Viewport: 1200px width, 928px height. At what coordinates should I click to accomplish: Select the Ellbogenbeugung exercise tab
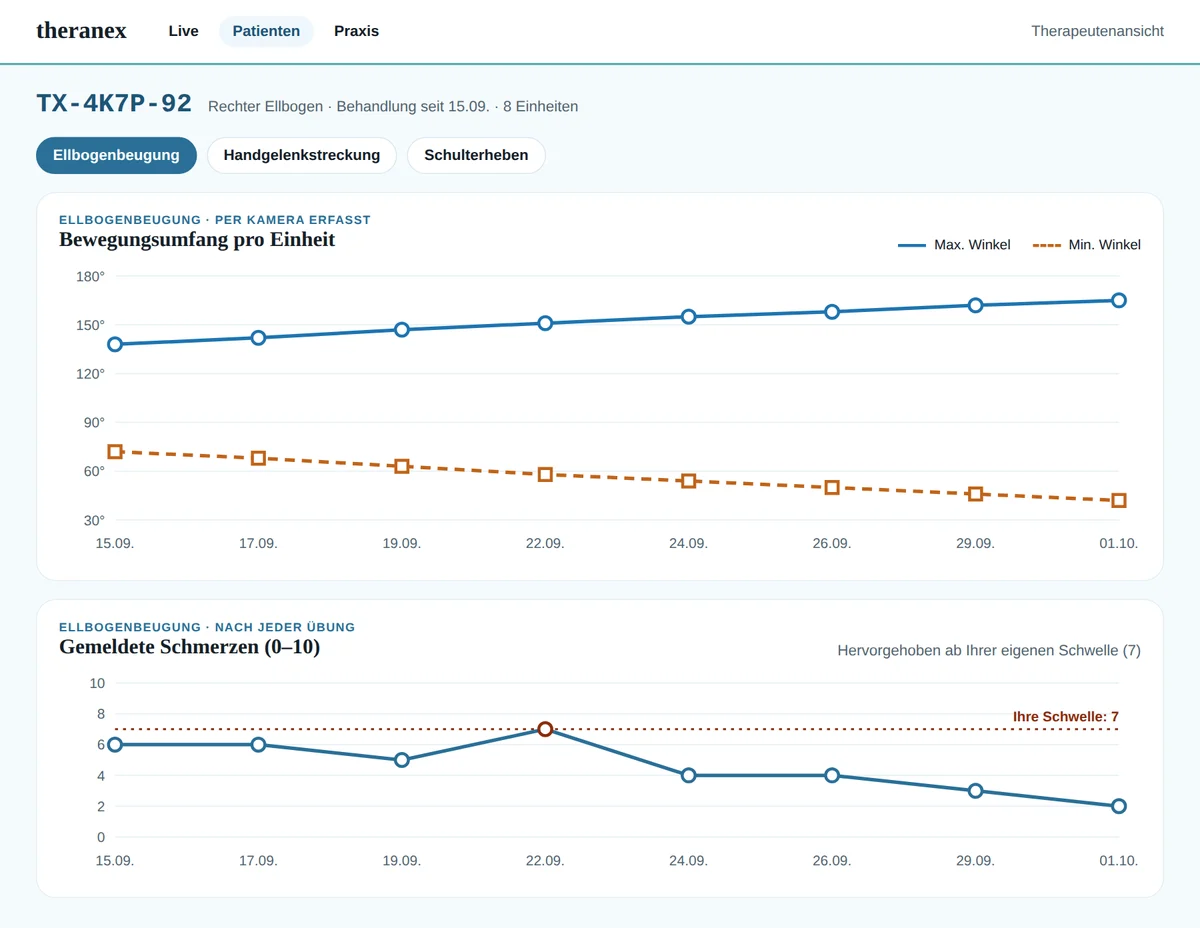click(x=117, y=155)
